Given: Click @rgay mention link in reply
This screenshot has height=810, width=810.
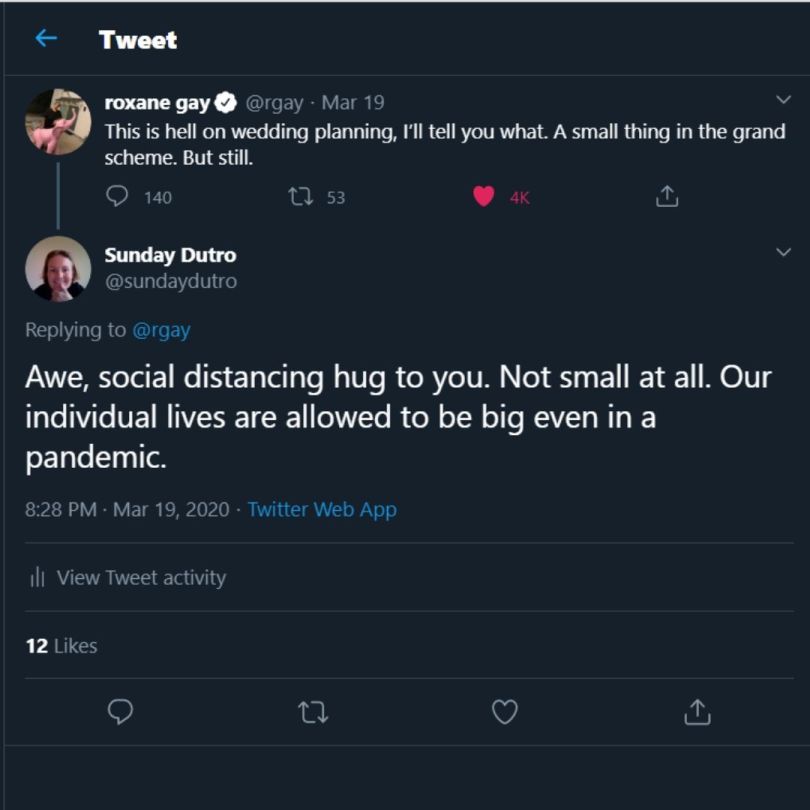Looking at the screenshot, I should tap(161, 330).
